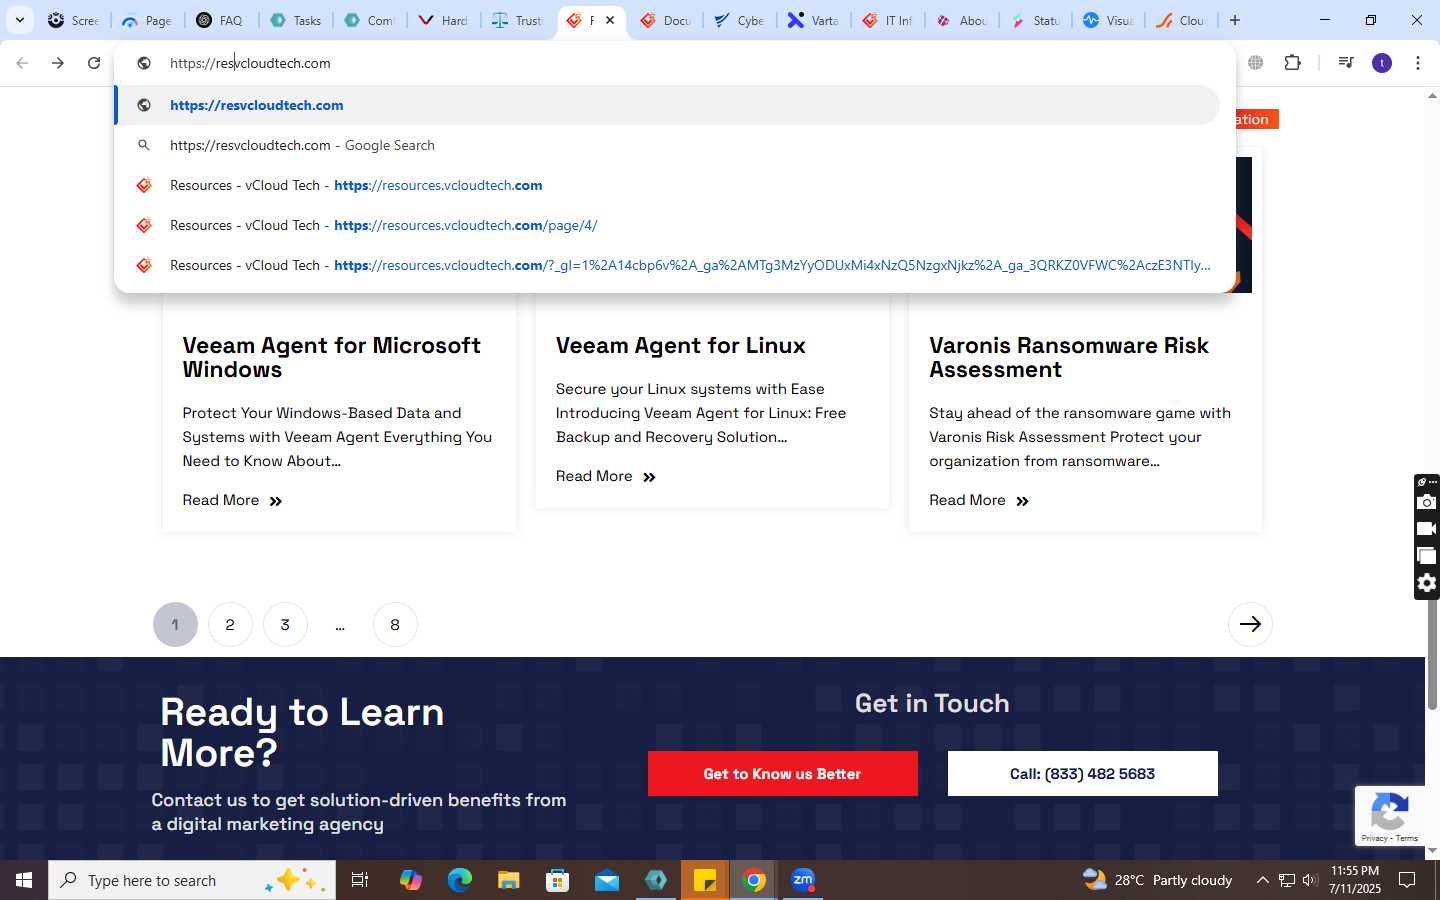Viewport: 1440px width, 900px height.
Task: Switch to the FAQ tab
Action: [x=220, y=20]
